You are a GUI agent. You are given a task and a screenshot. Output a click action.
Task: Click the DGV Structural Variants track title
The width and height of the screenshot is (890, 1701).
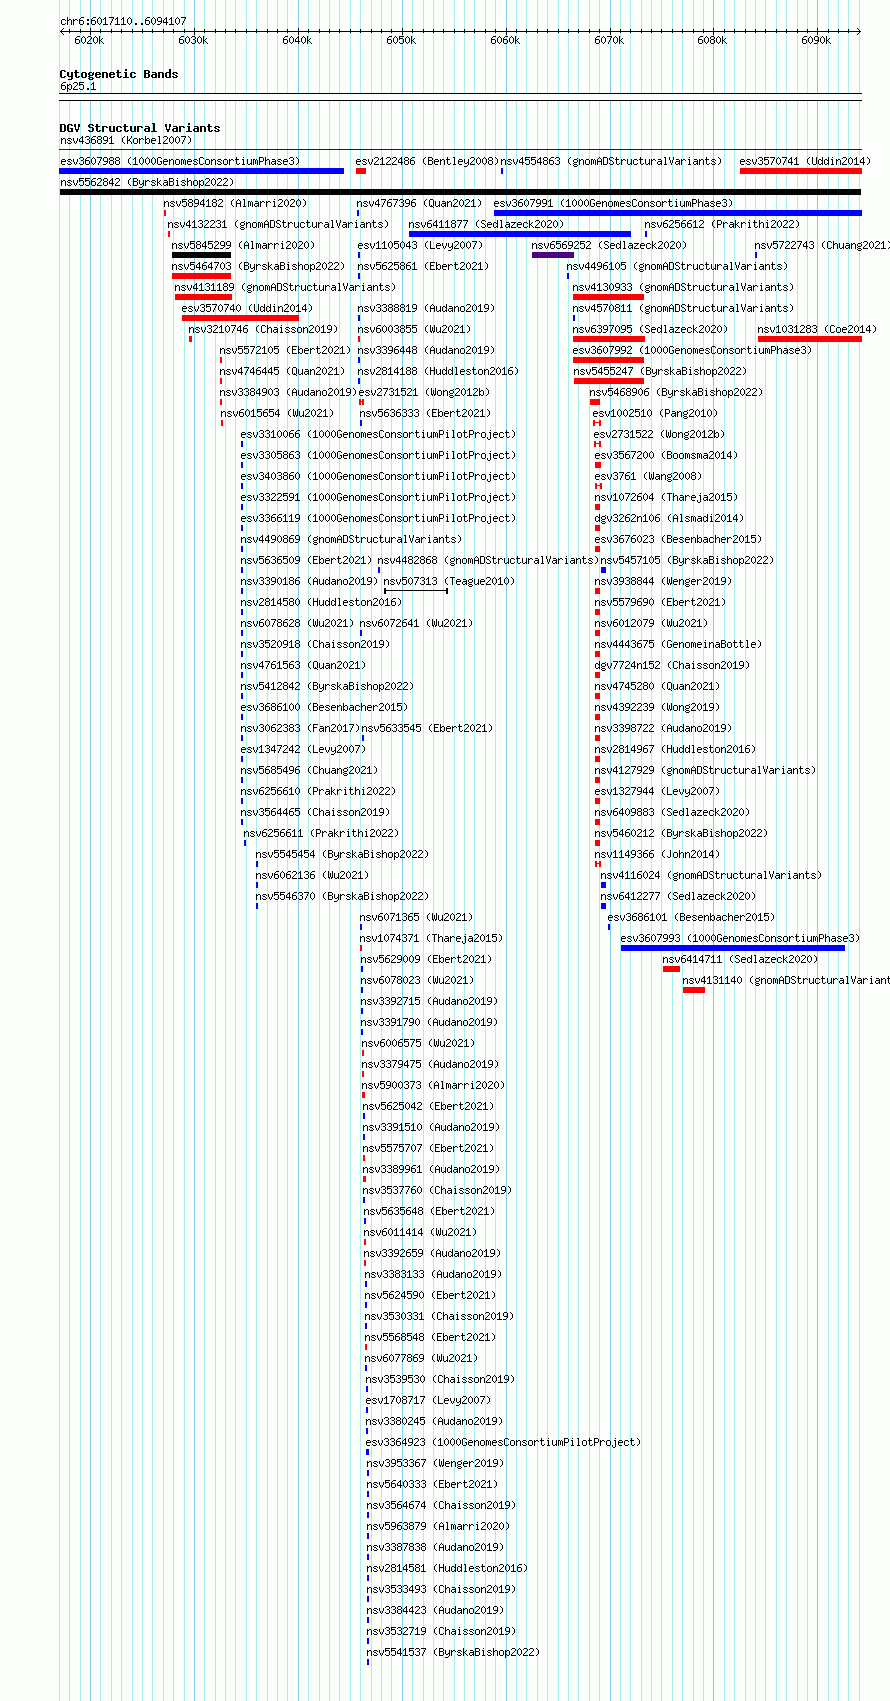point(140,128)
